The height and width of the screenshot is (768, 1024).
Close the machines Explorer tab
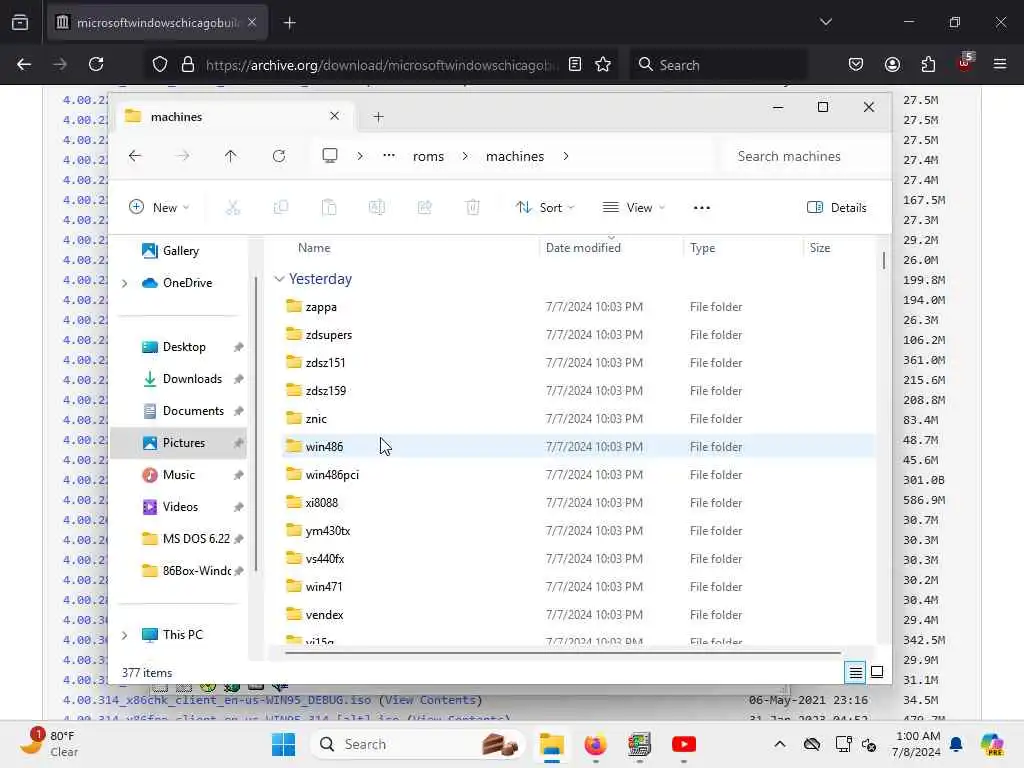tap(334, 116)
